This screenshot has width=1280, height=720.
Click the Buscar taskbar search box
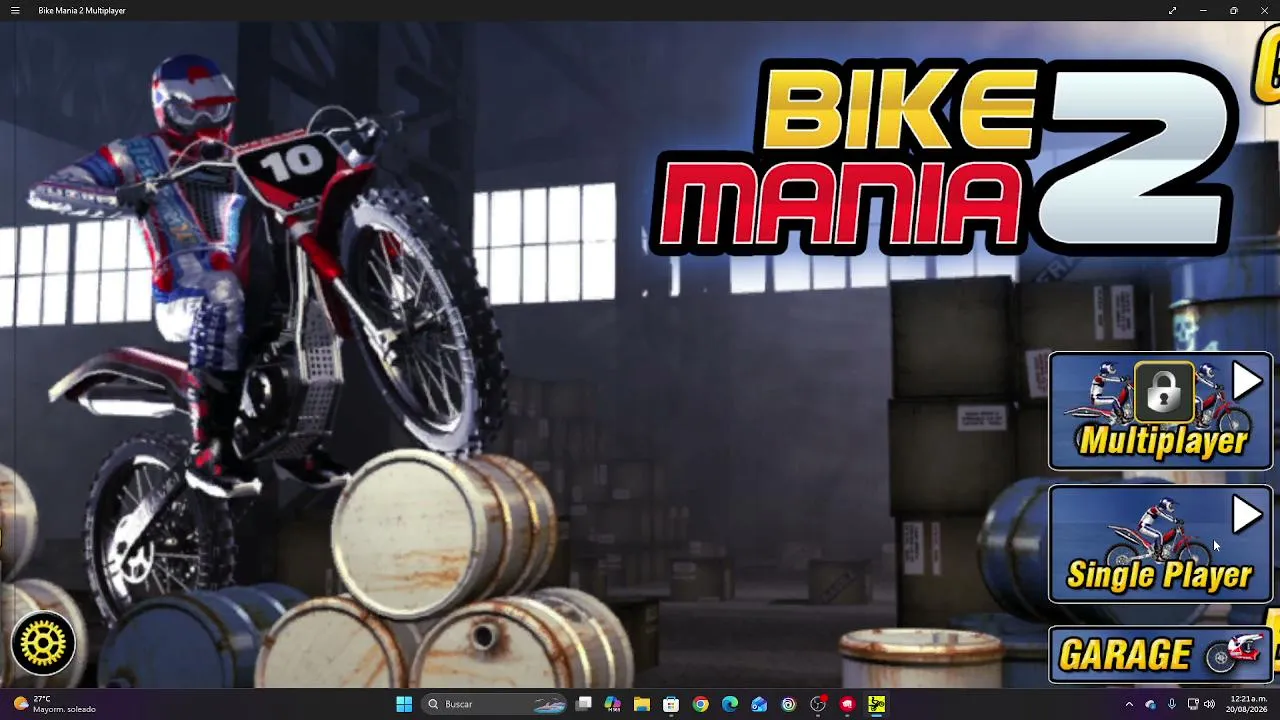(495, 704)
